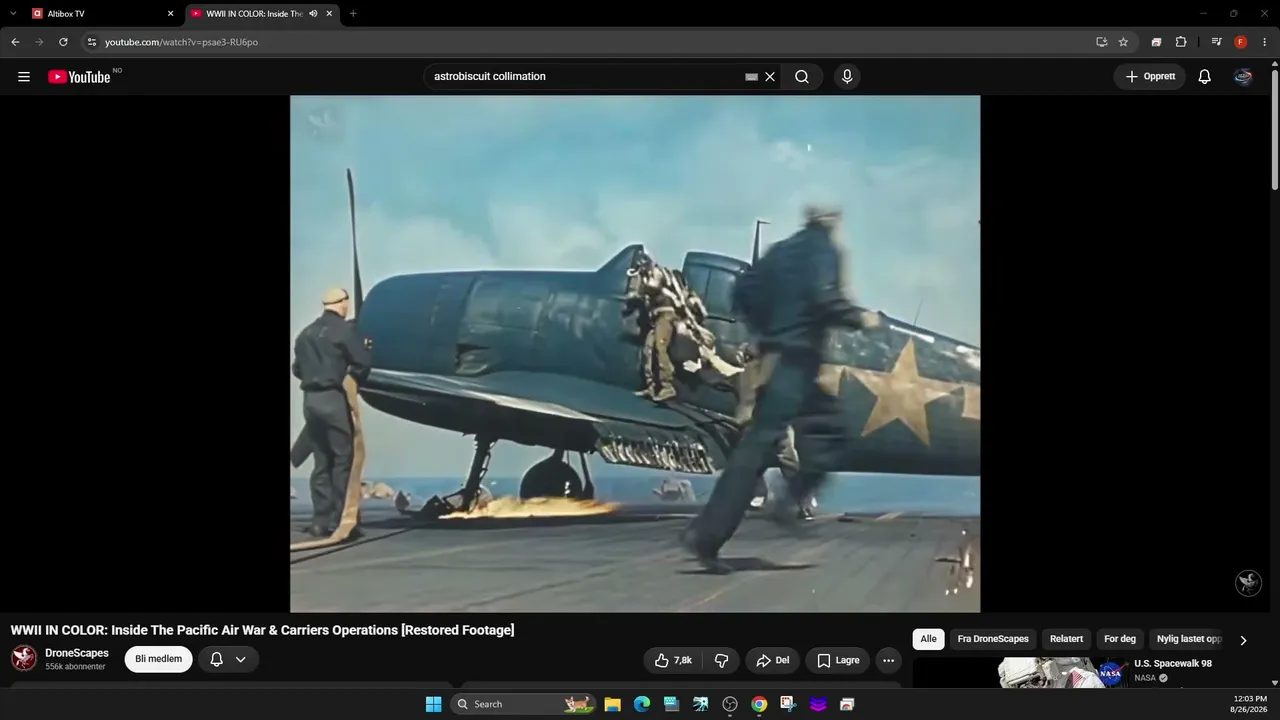View site information for youtube.com
Image resolution: width=1280 pixels, height=720 pixels.
pyautogui.click(x=92, y=42)
